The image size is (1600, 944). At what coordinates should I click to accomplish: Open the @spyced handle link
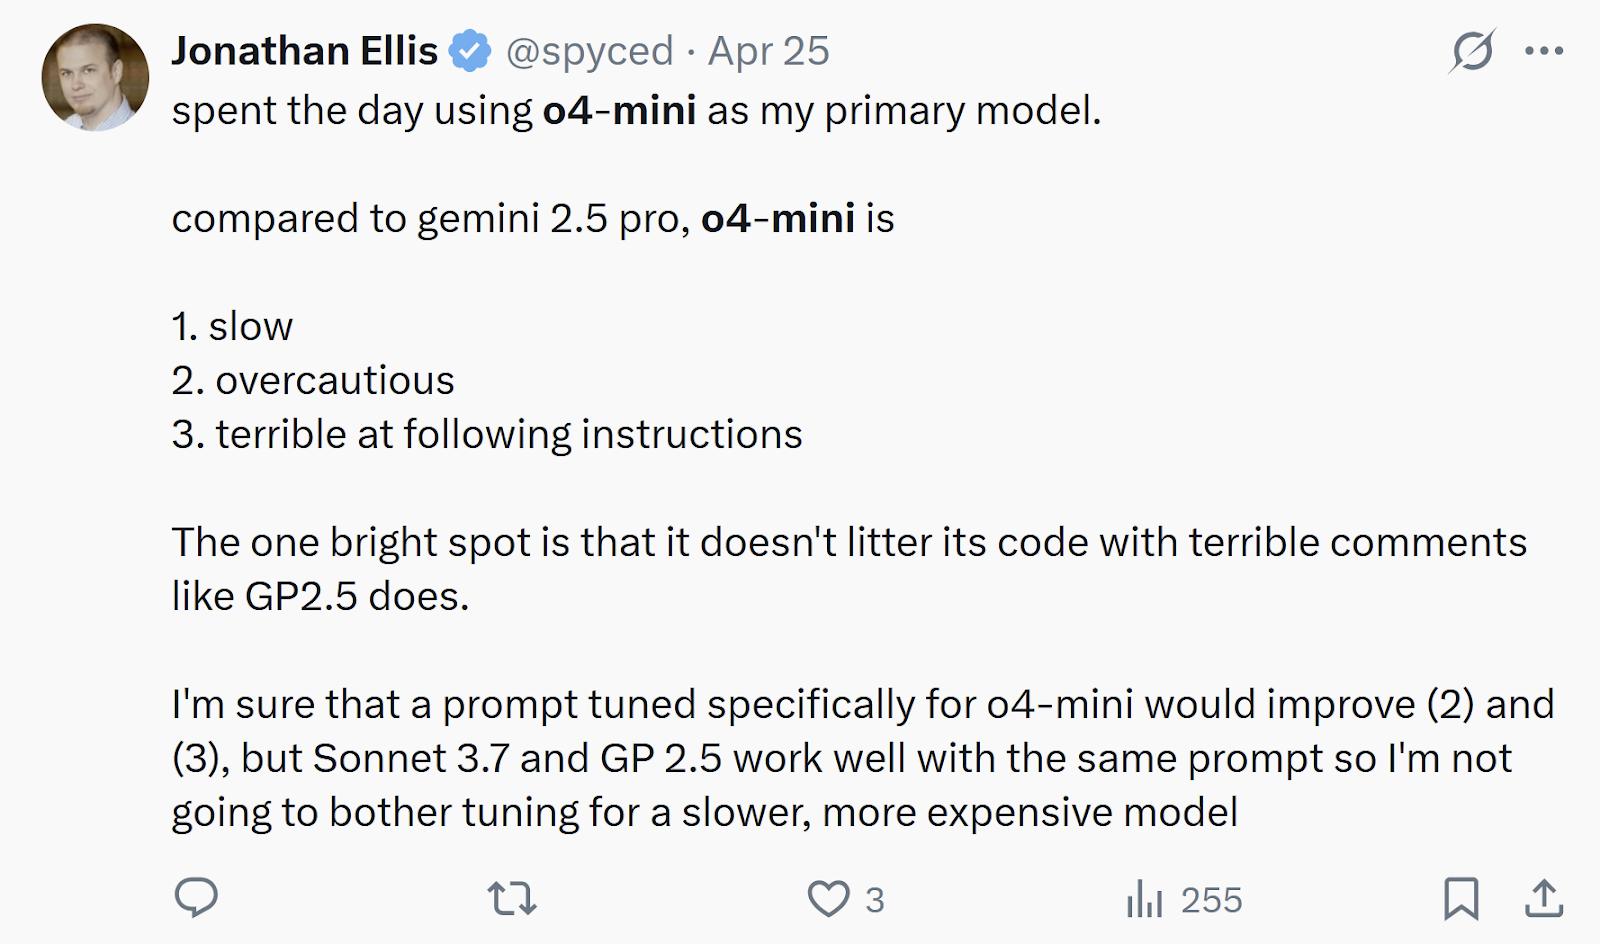coord(589,51)
